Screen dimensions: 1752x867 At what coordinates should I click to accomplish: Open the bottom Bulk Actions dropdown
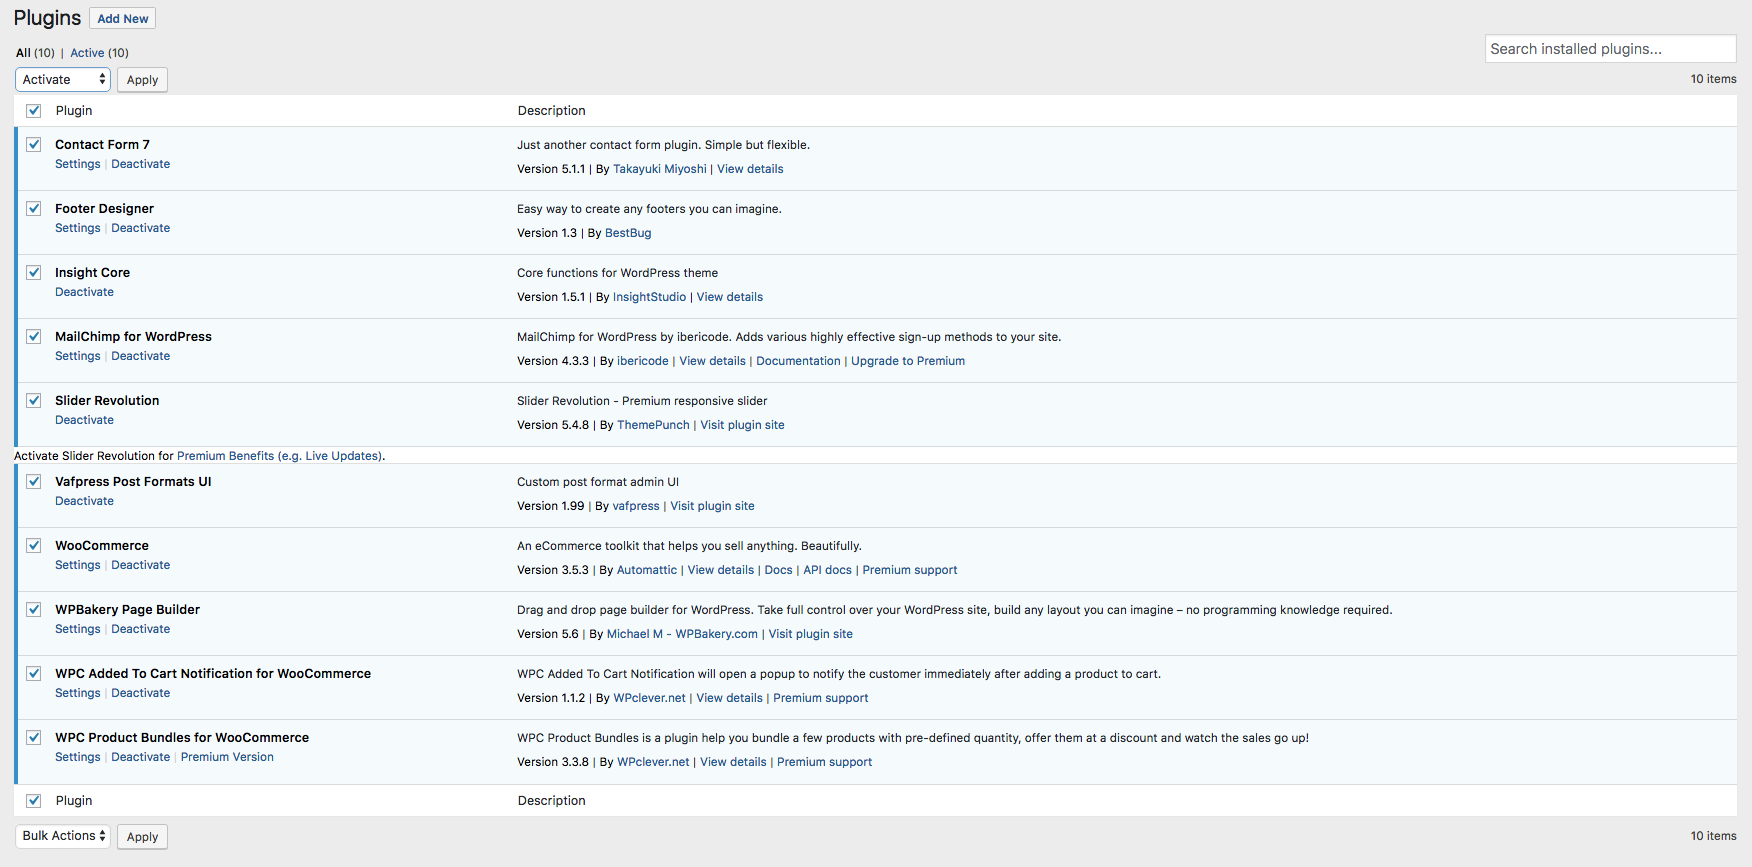63,836
